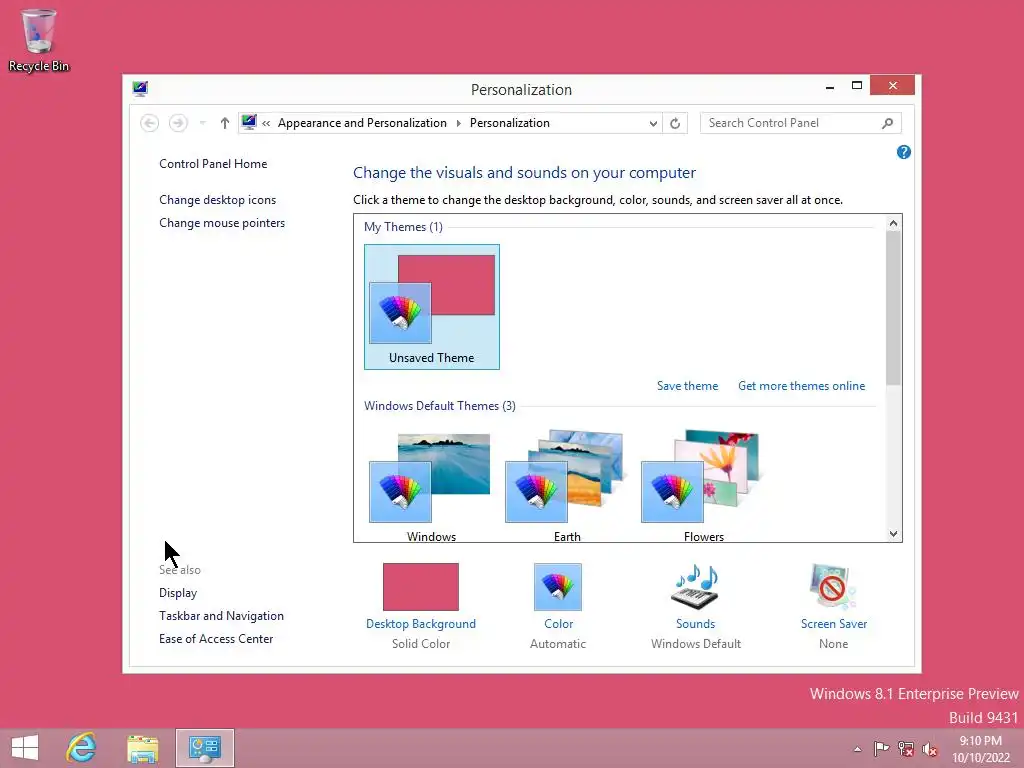
Task: Open Appearance and Personalization breadcrumb
Action: [362, 123]
